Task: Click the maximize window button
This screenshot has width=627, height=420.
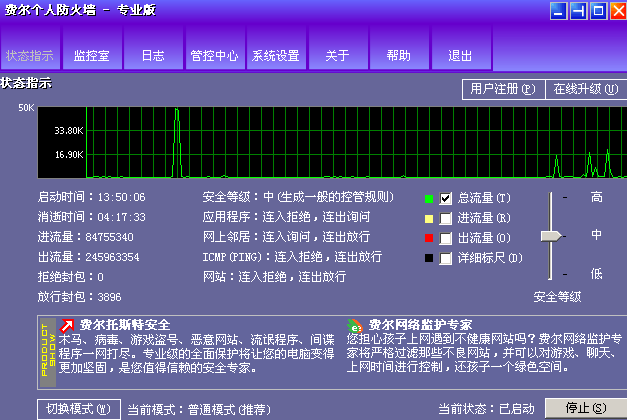Action: point(599,11)
